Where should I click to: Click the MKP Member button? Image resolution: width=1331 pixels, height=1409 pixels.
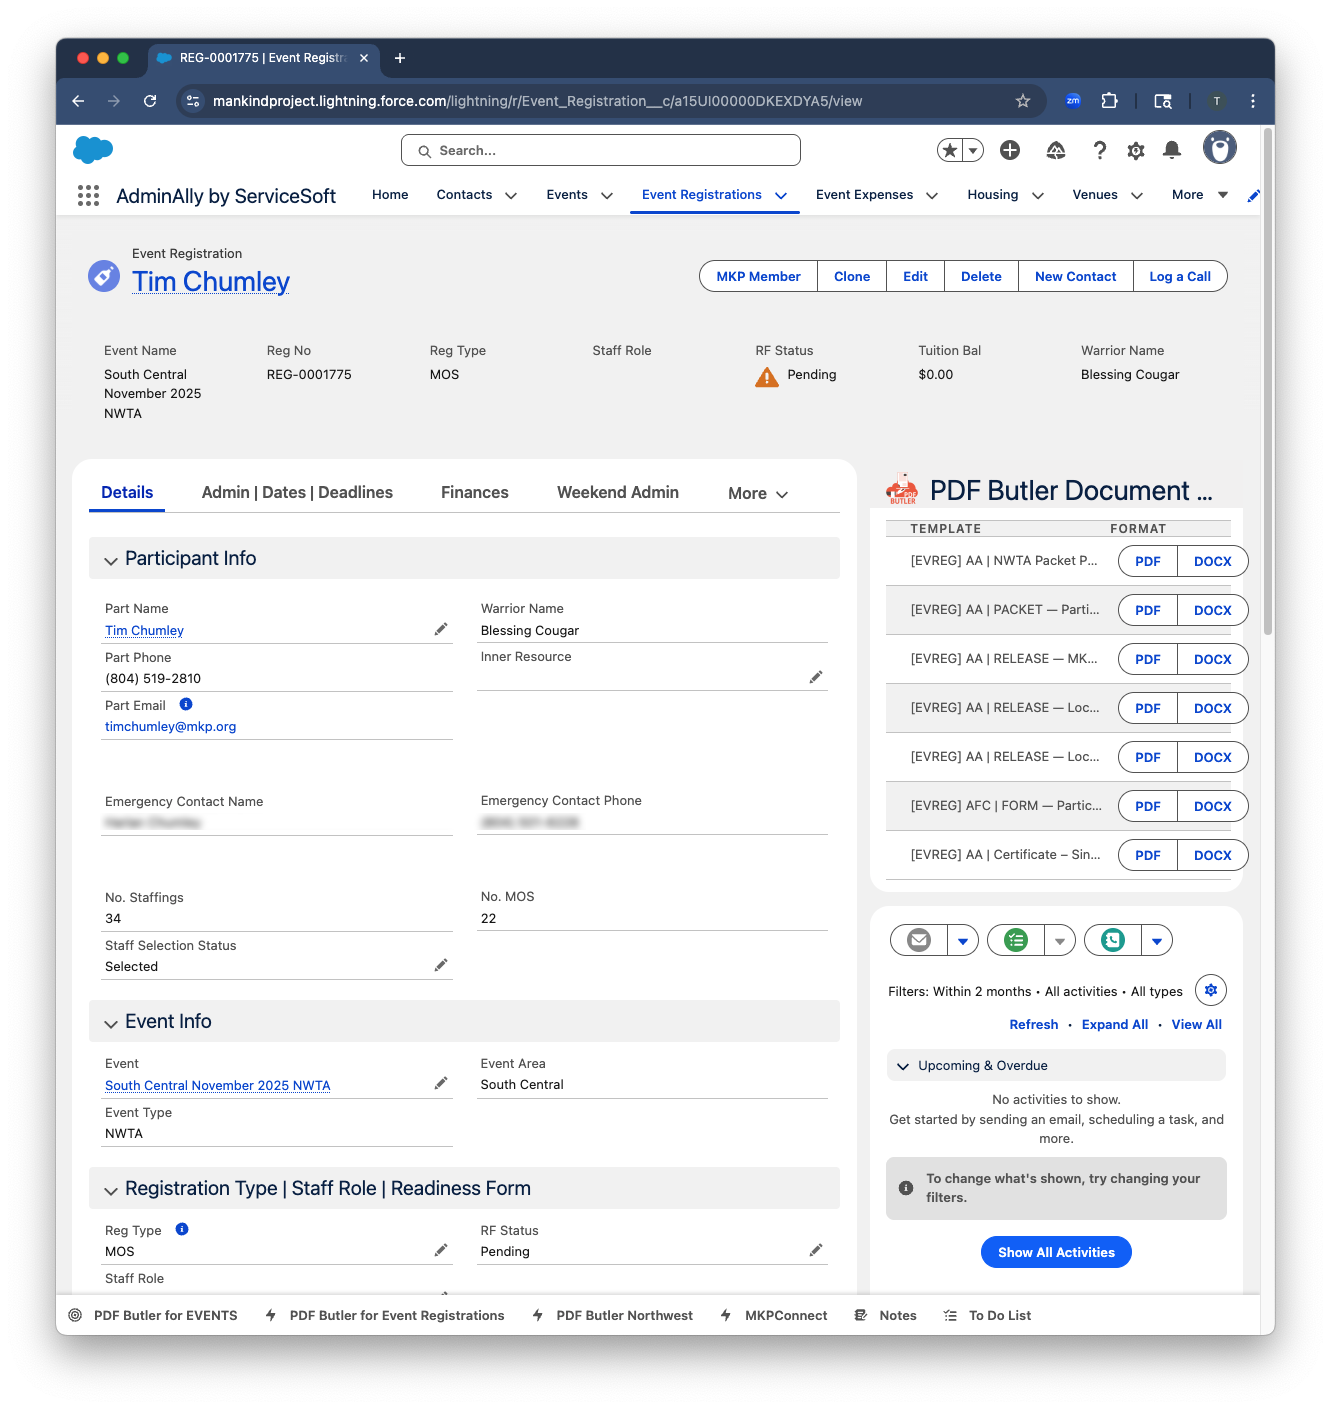(x=759, y=276)
